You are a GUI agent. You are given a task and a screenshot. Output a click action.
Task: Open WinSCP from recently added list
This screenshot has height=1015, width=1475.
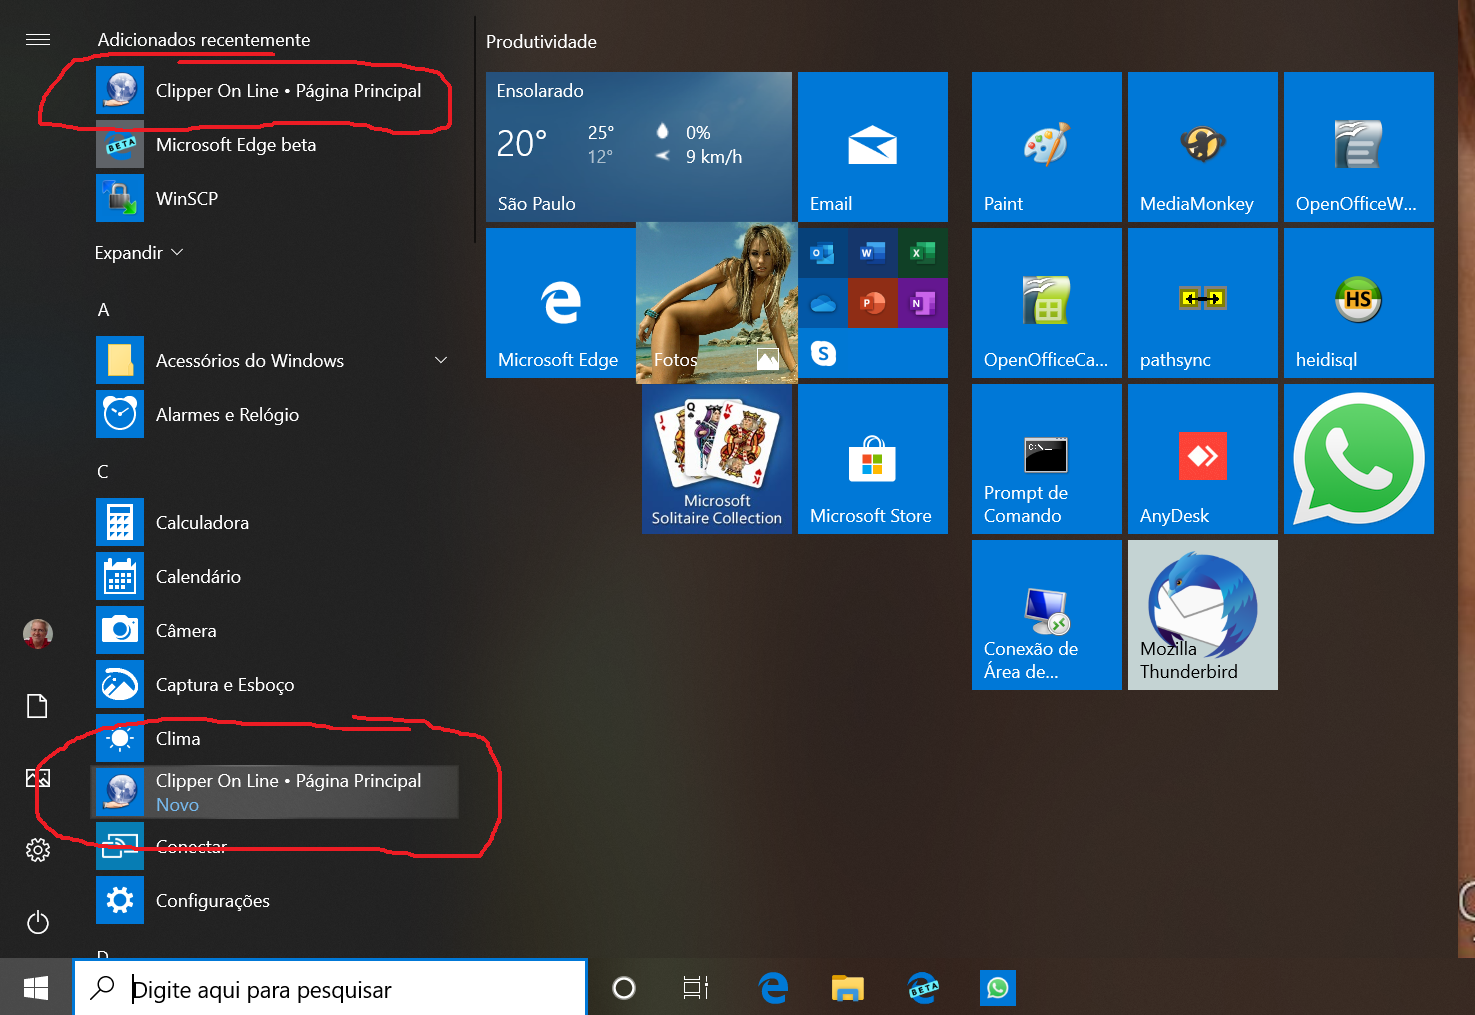[187, 199]
